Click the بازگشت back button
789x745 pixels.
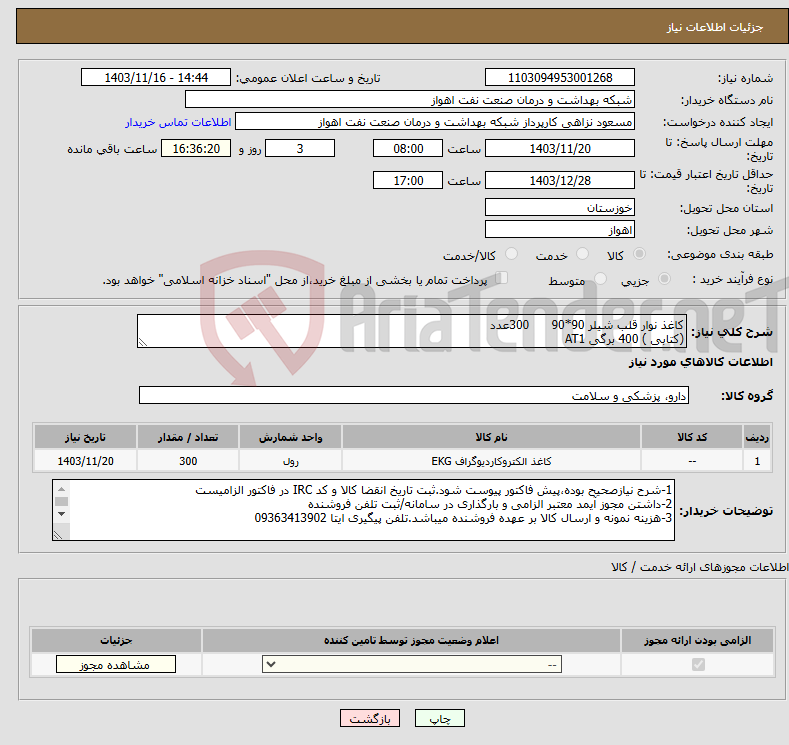coord(370,718)
